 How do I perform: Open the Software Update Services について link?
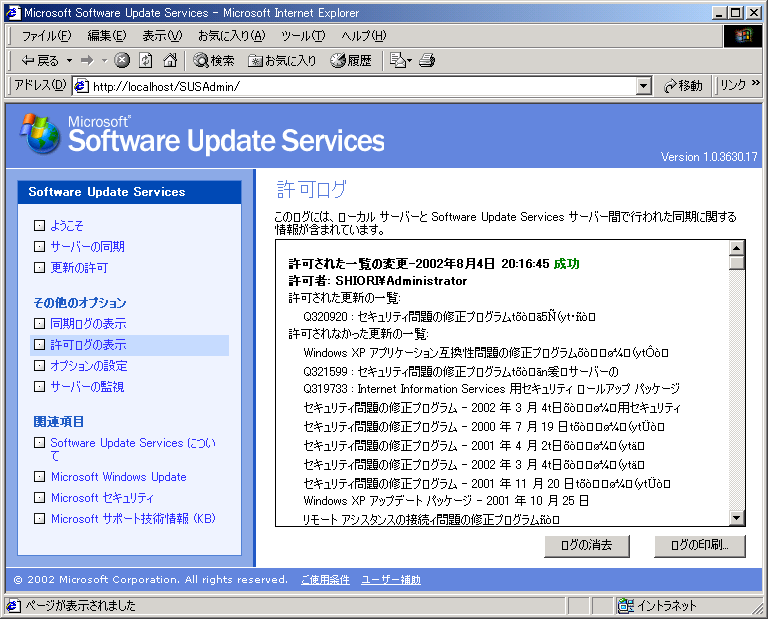click(133, 449)
